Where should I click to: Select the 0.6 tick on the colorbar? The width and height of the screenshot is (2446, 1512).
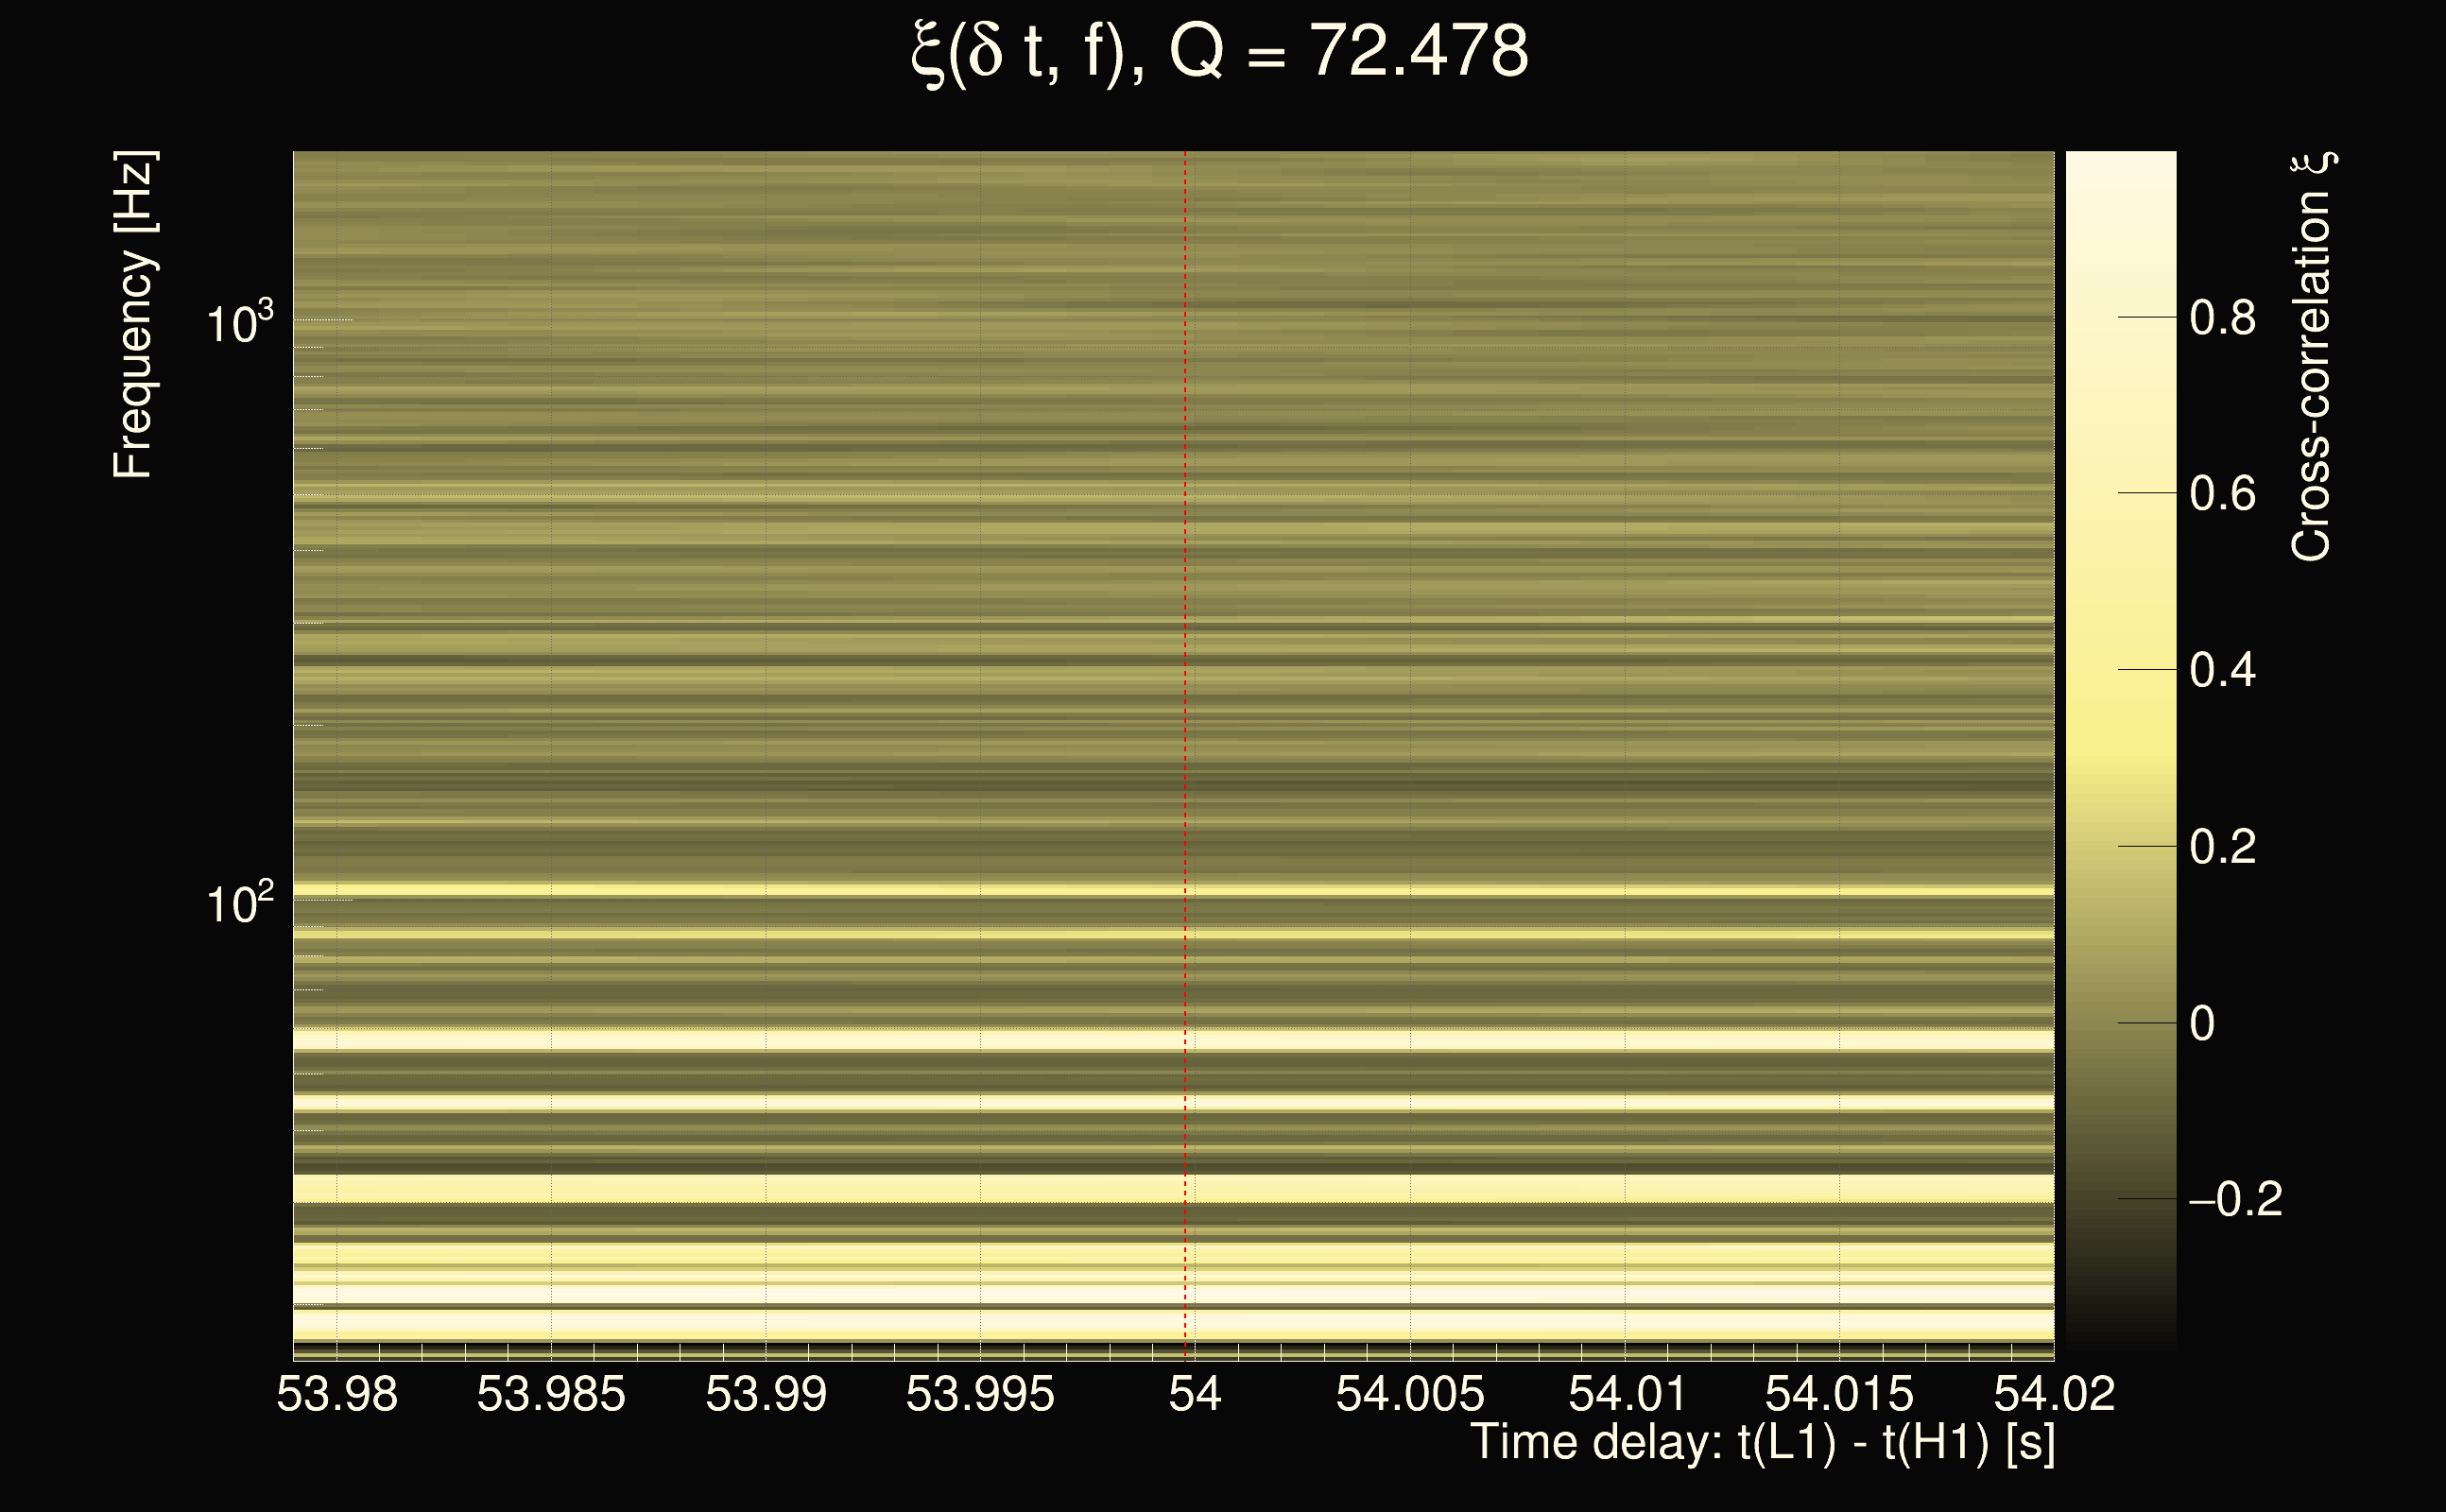pyautogui.click(x=2222, y=494)
